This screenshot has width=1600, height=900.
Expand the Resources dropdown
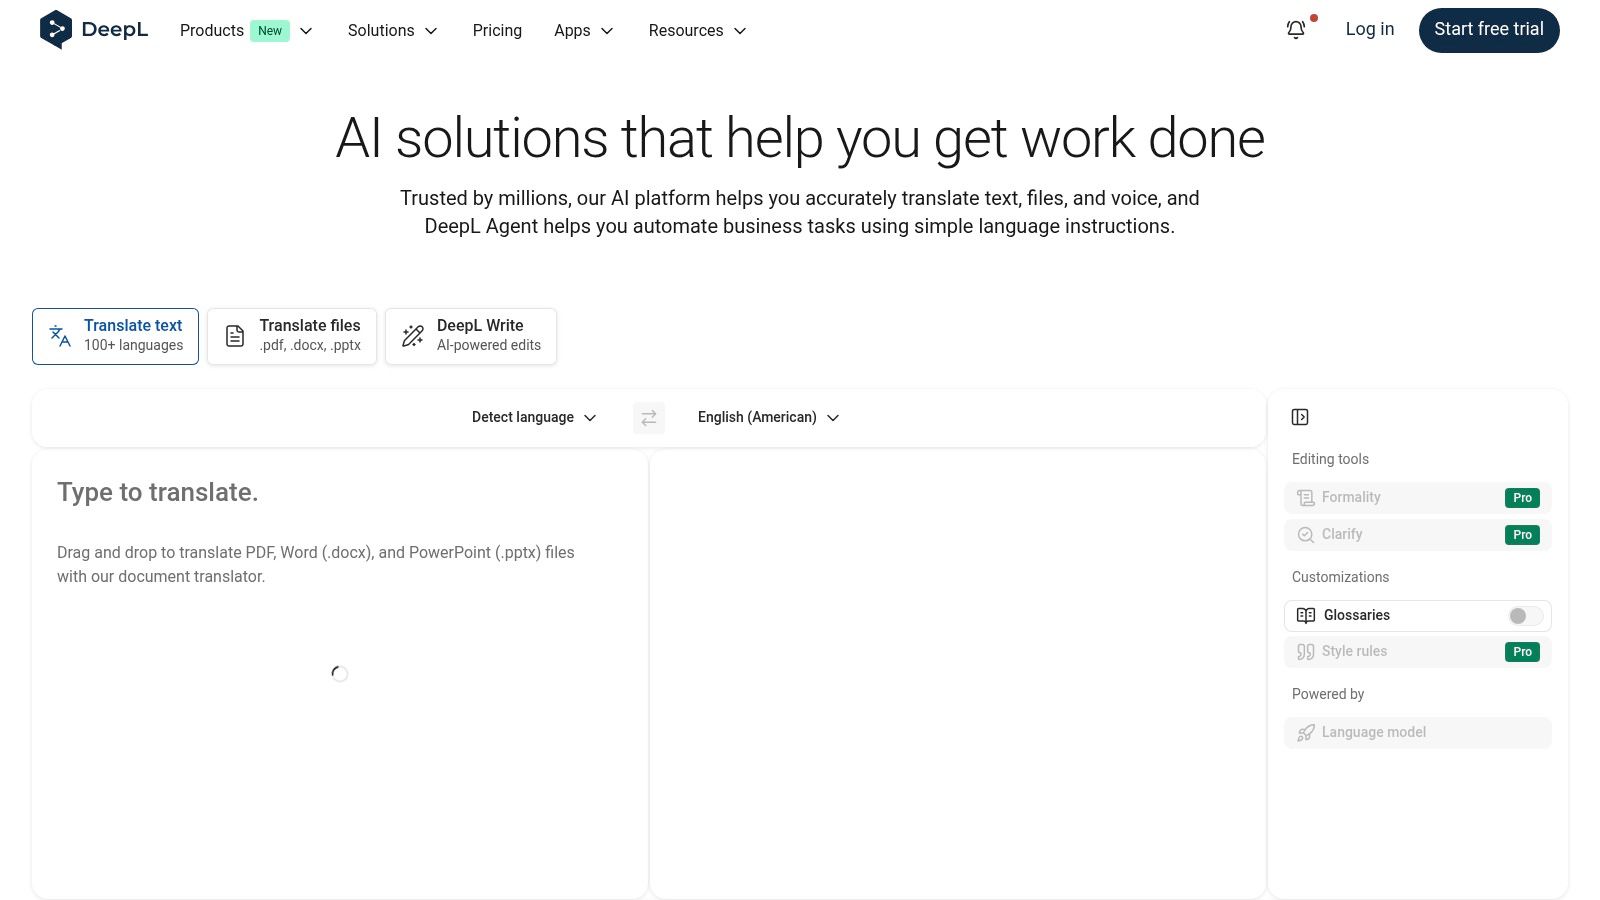coord(698,31)
